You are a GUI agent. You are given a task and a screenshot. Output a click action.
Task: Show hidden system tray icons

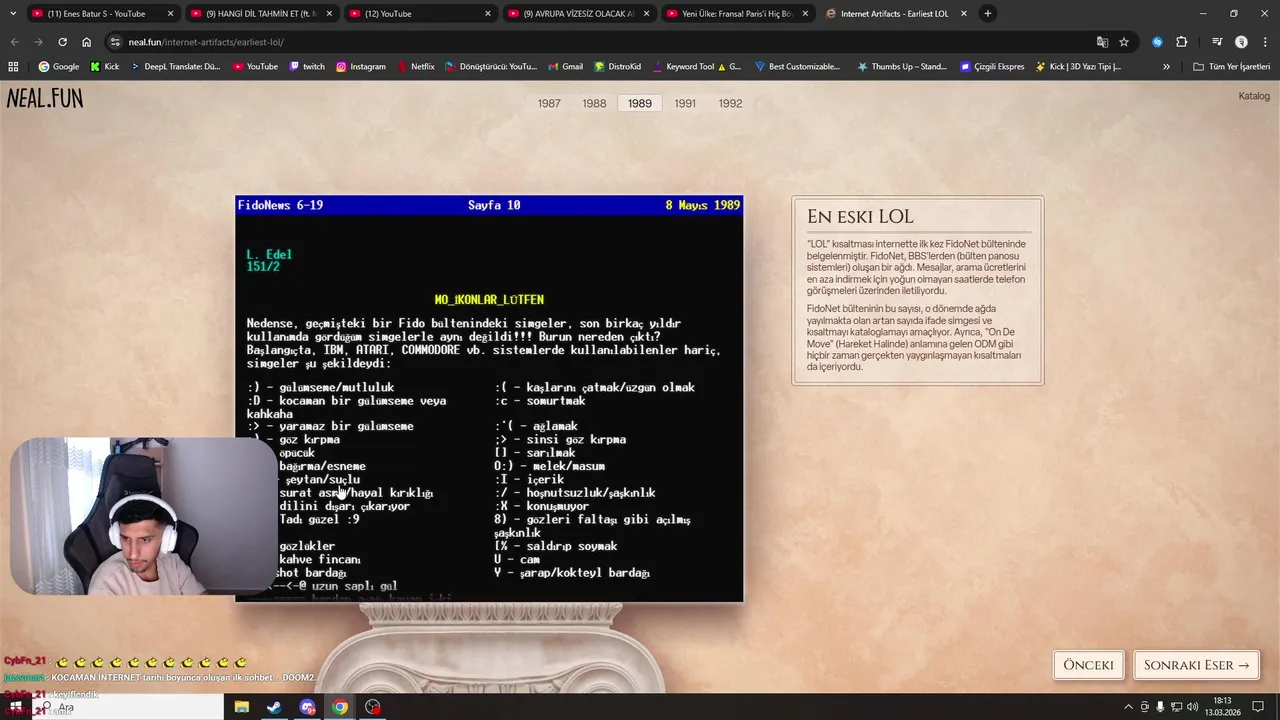click(1129, 707)
